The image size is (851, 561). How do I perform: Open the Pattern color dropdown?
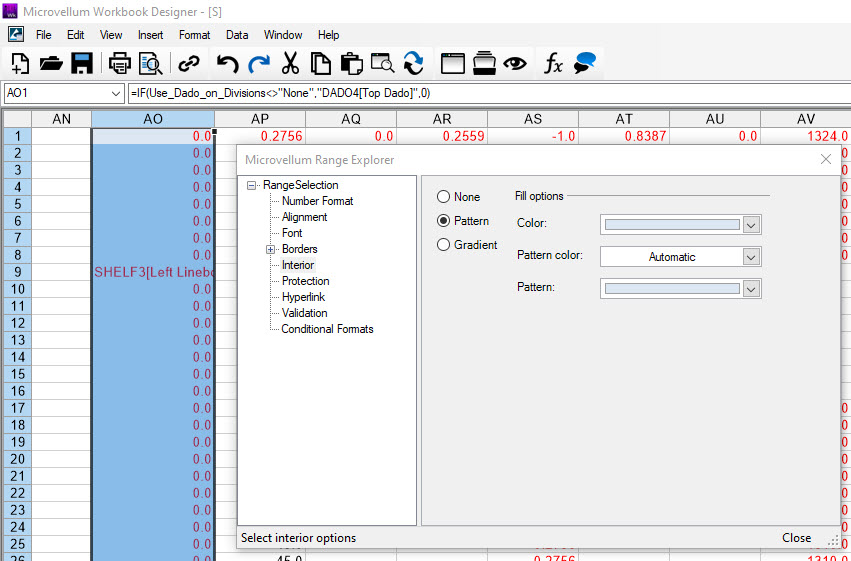point(752,257)
